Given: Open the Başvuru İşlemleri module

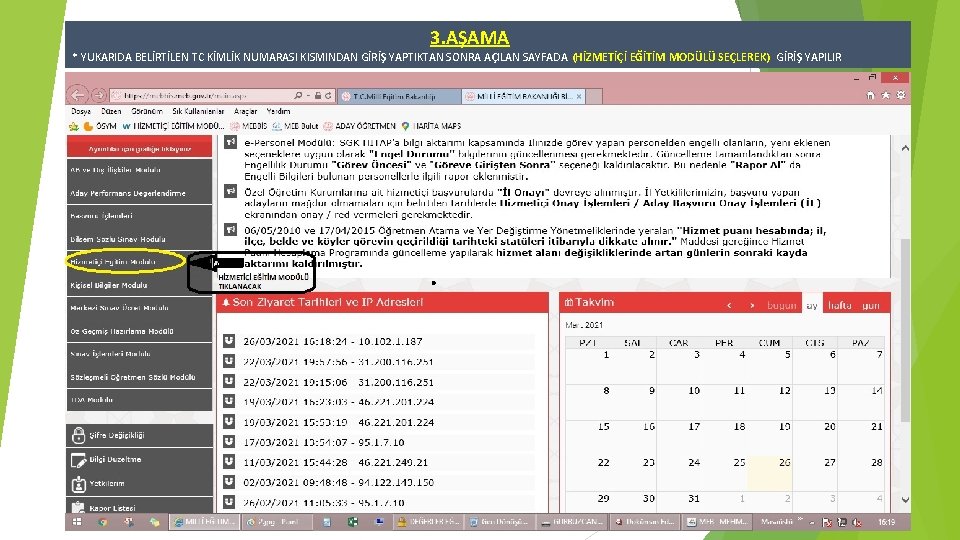Looking at the screenshot, I should 140,216.
